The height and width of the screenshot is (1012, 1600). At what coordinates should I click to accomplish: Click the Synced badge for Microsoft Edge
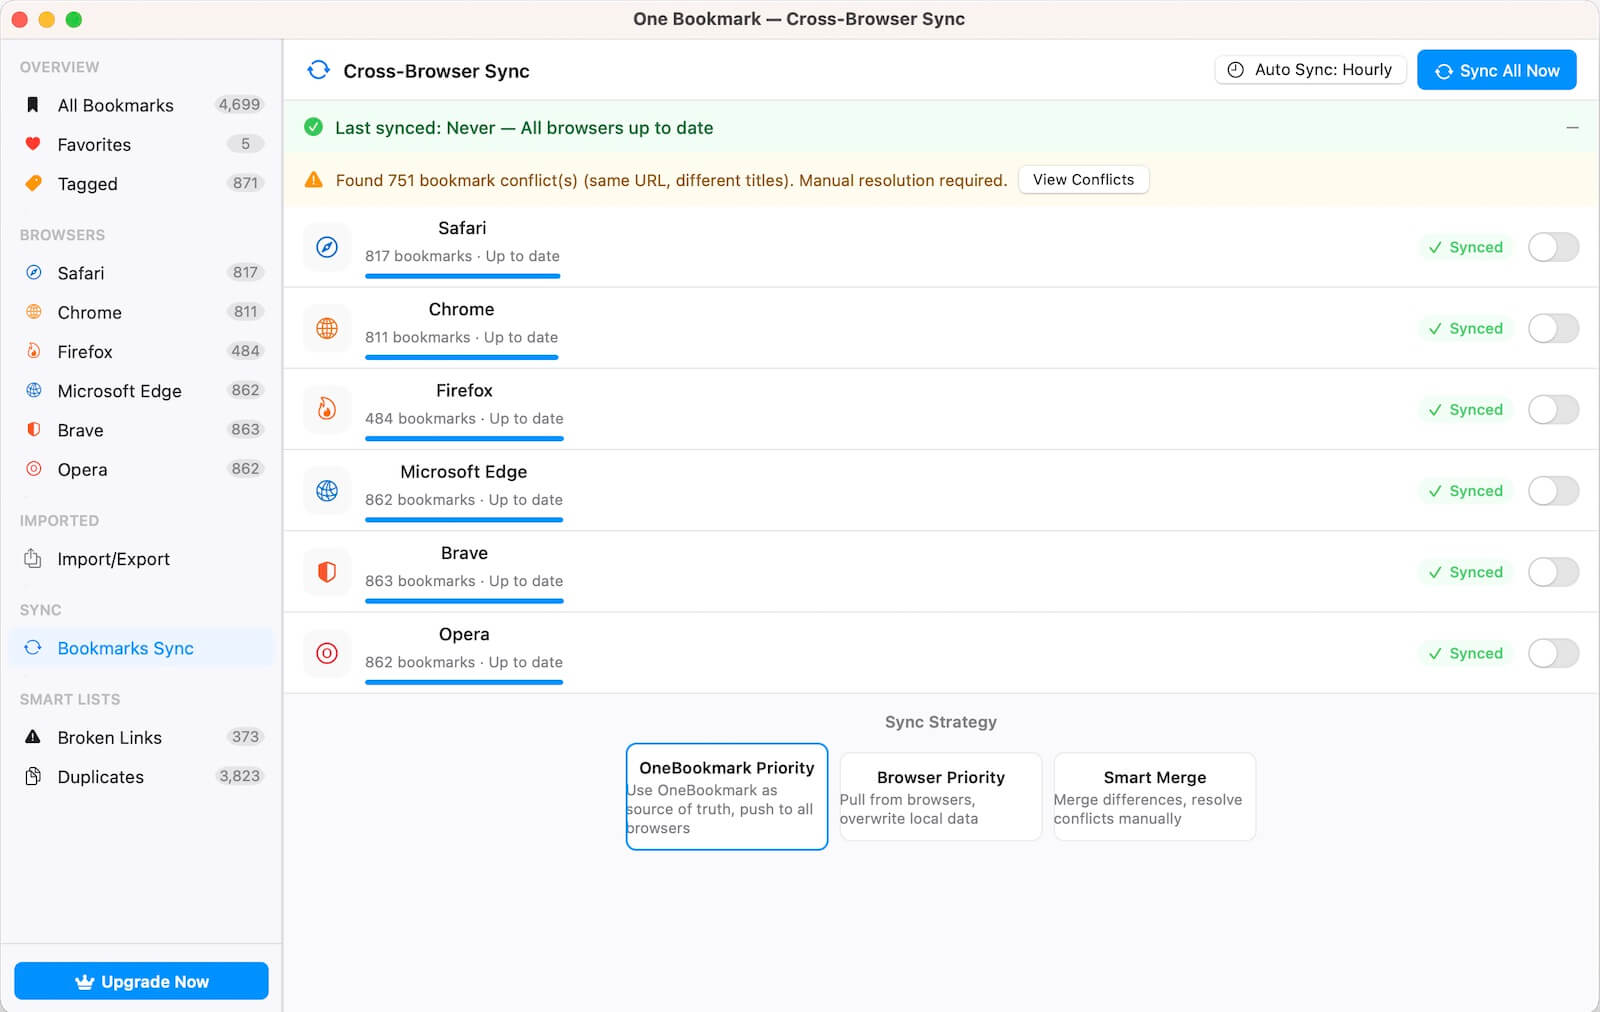(x=1466, y=490)
